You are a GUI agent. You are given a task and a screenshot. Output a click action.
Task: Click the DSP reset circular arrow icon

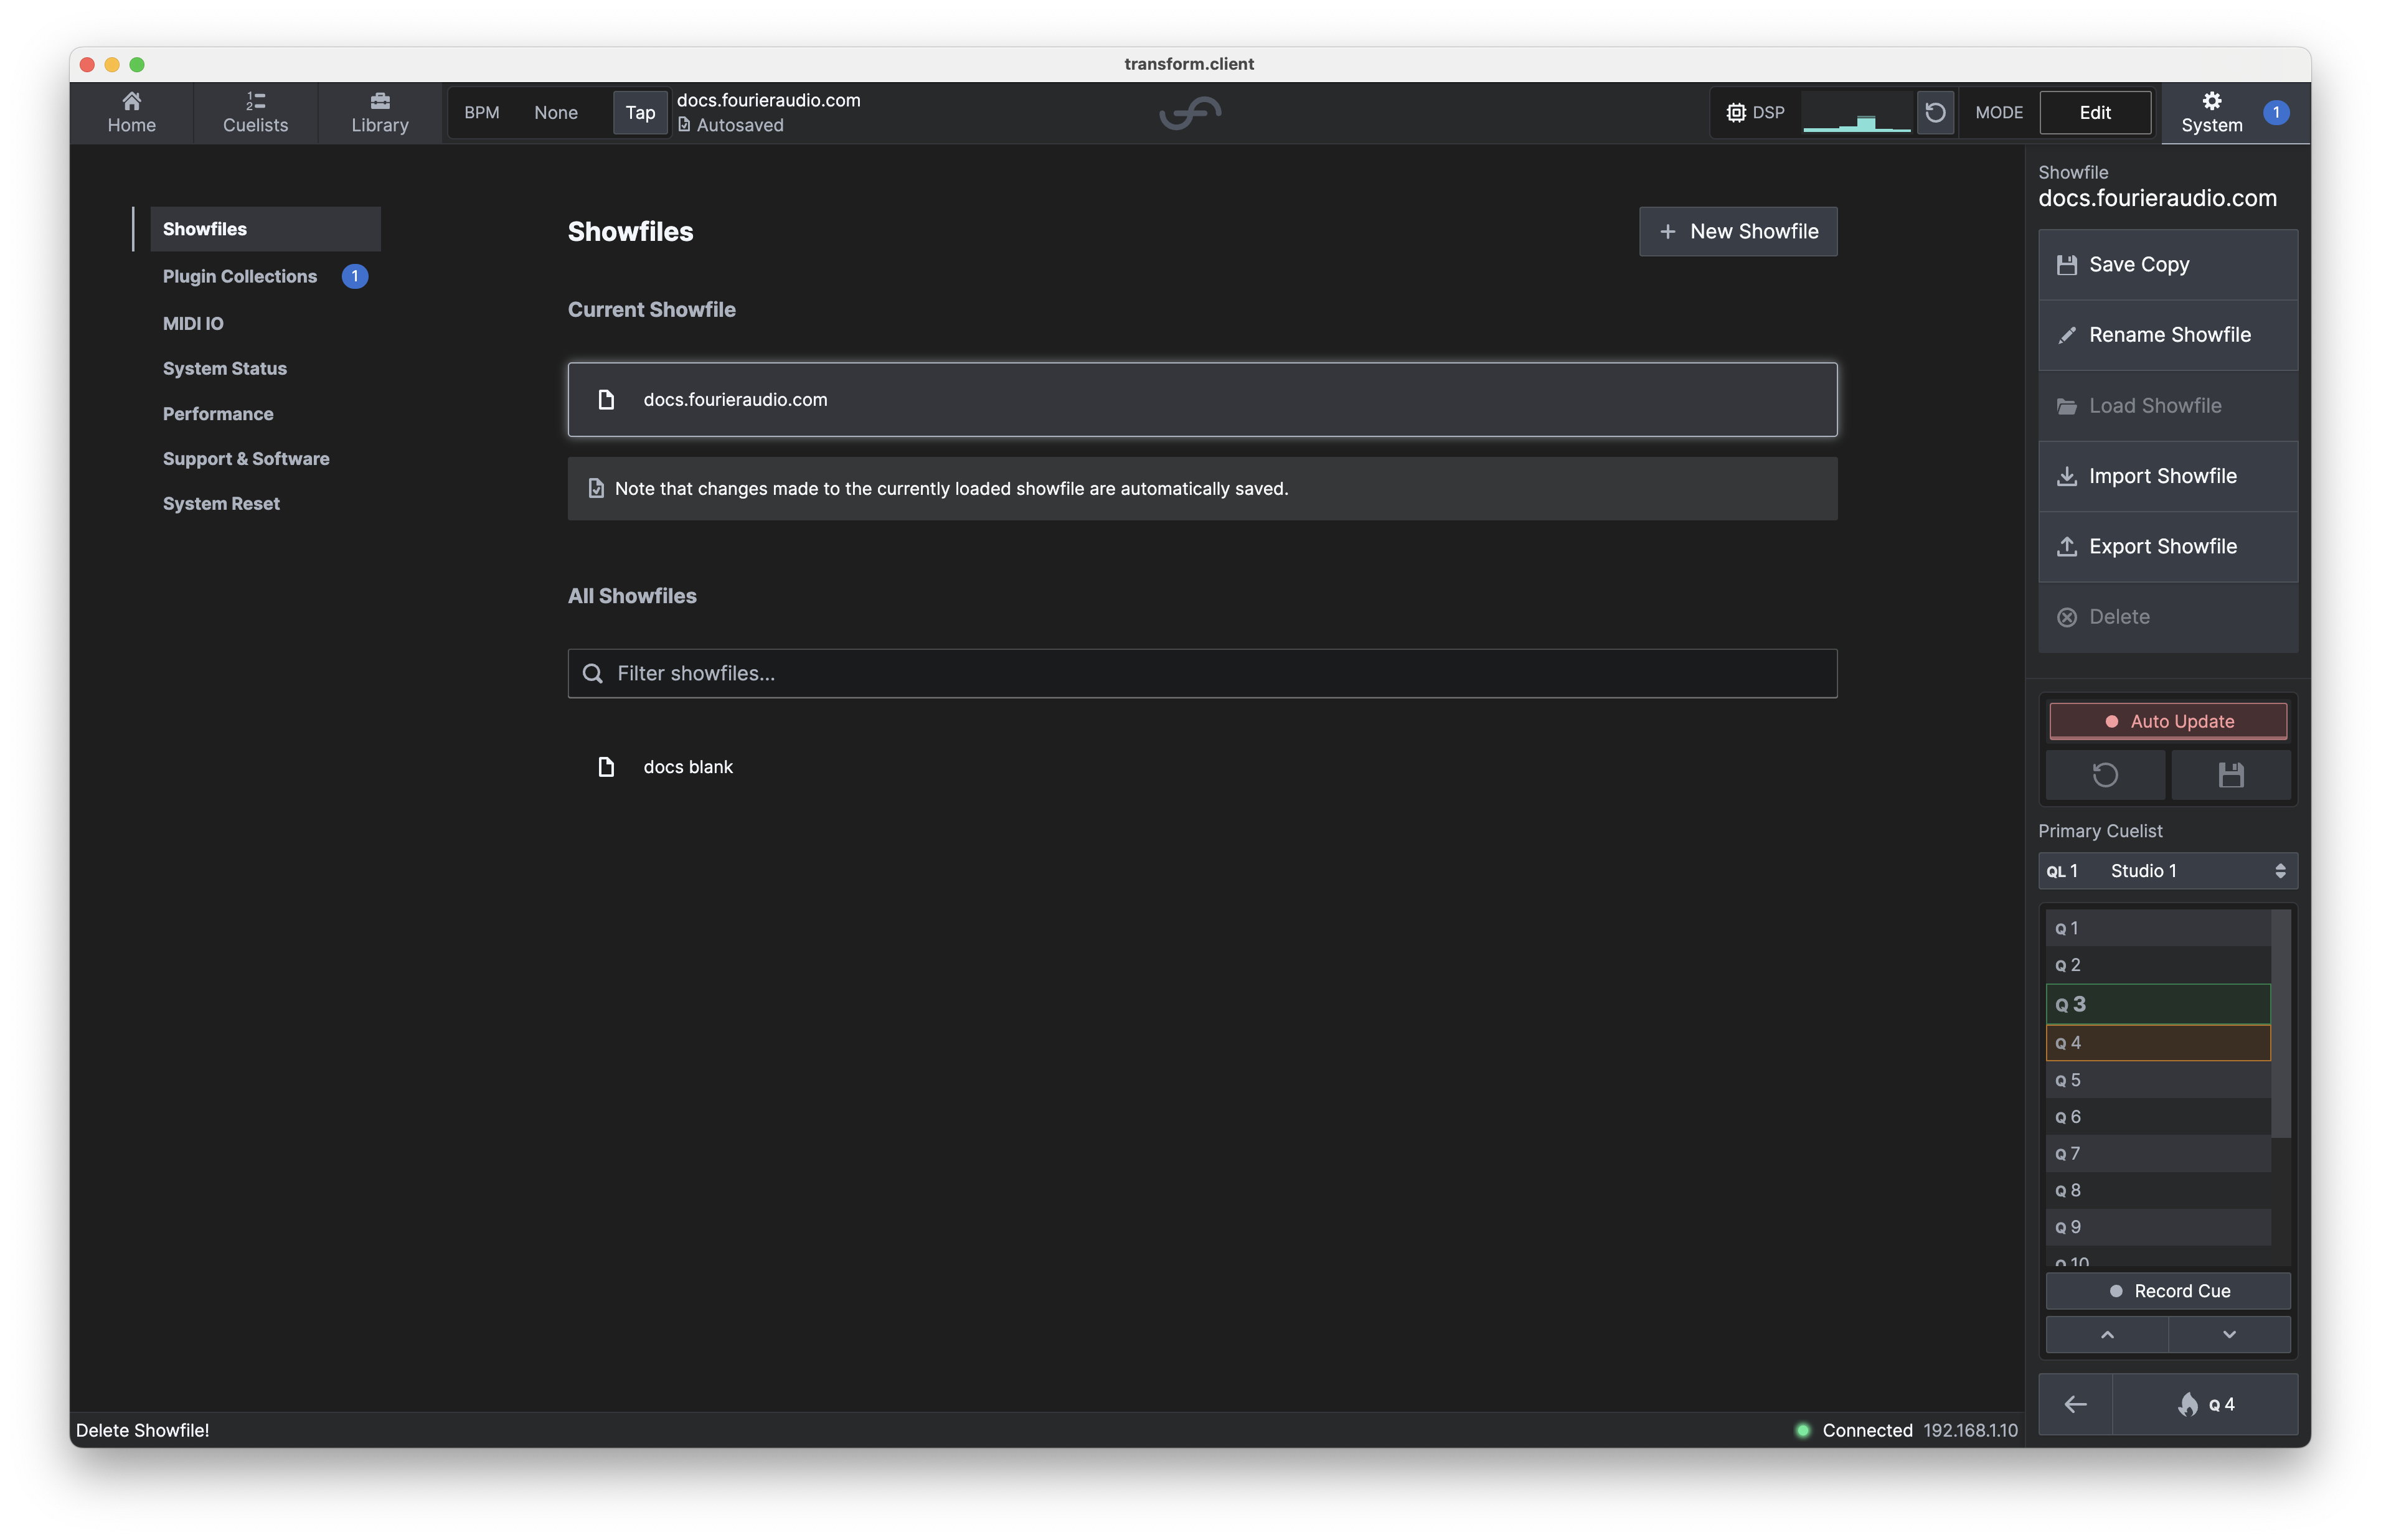(1934, 112)
